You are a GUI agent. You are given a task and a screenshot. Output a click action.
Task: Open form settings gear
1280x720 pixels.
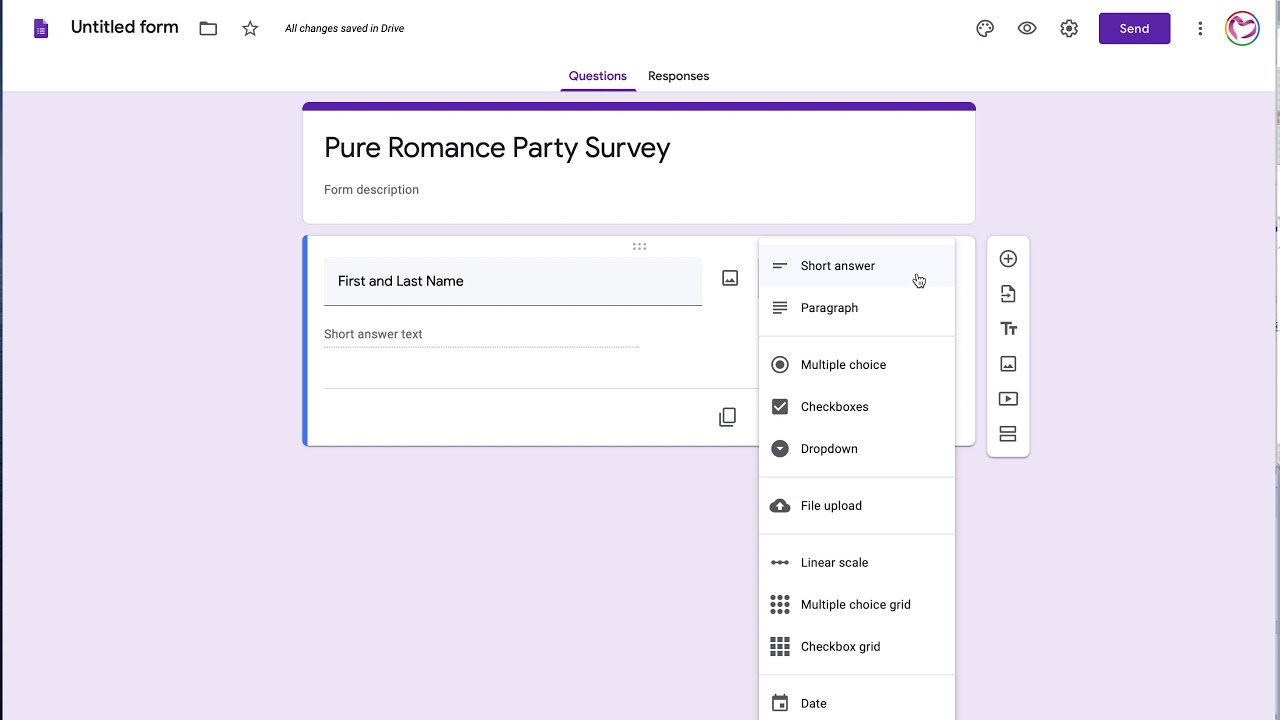[x=1069, y=29]
